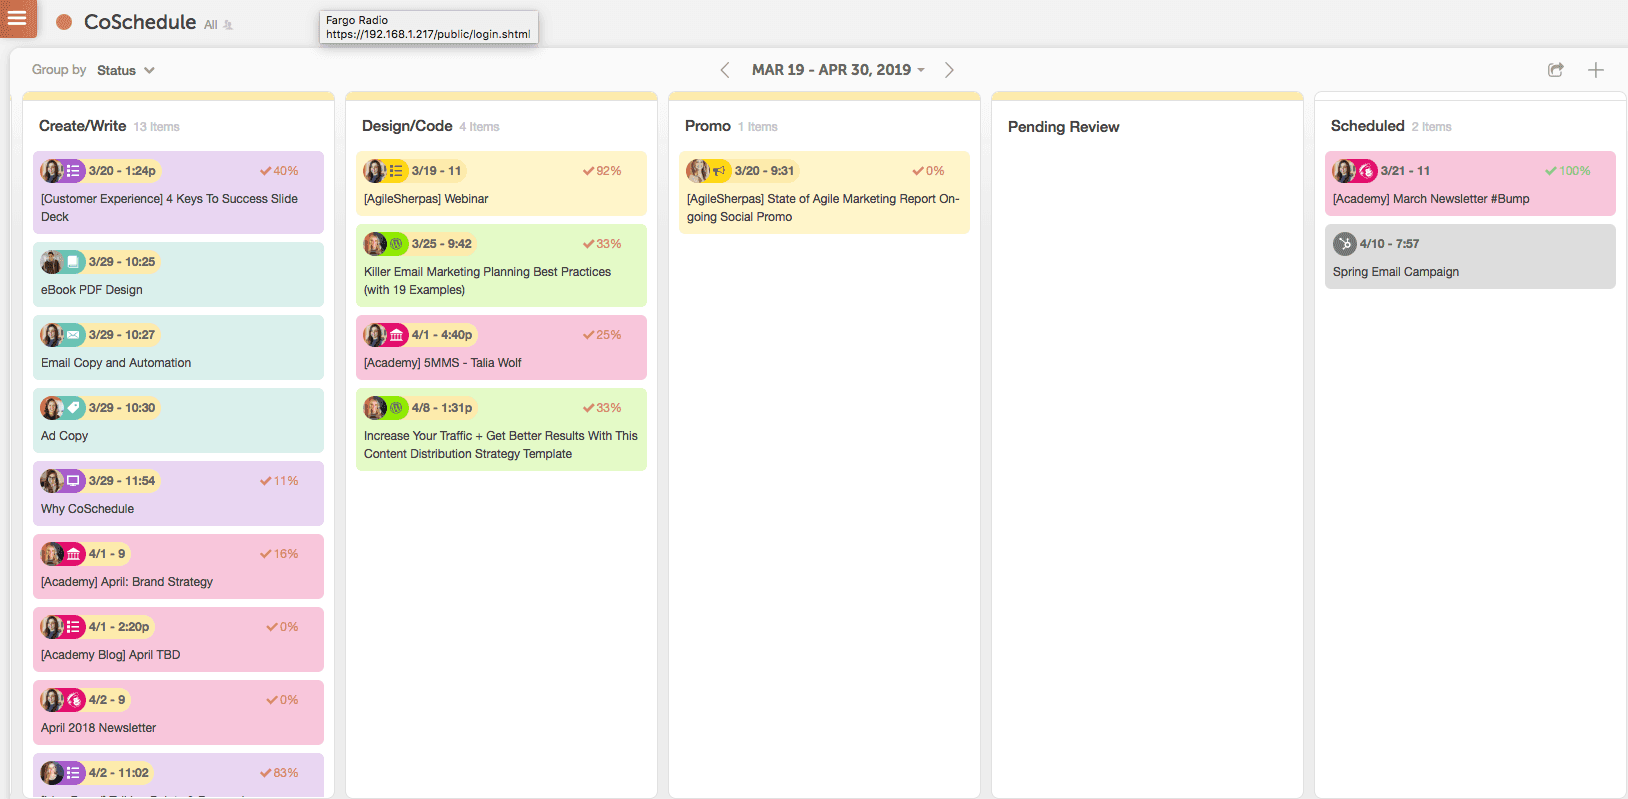Image resolution: width=1628 pixels, height=799 pixels.
Task: Click email icon on Email Copy and Automation card
Action: tap(73, 335)
